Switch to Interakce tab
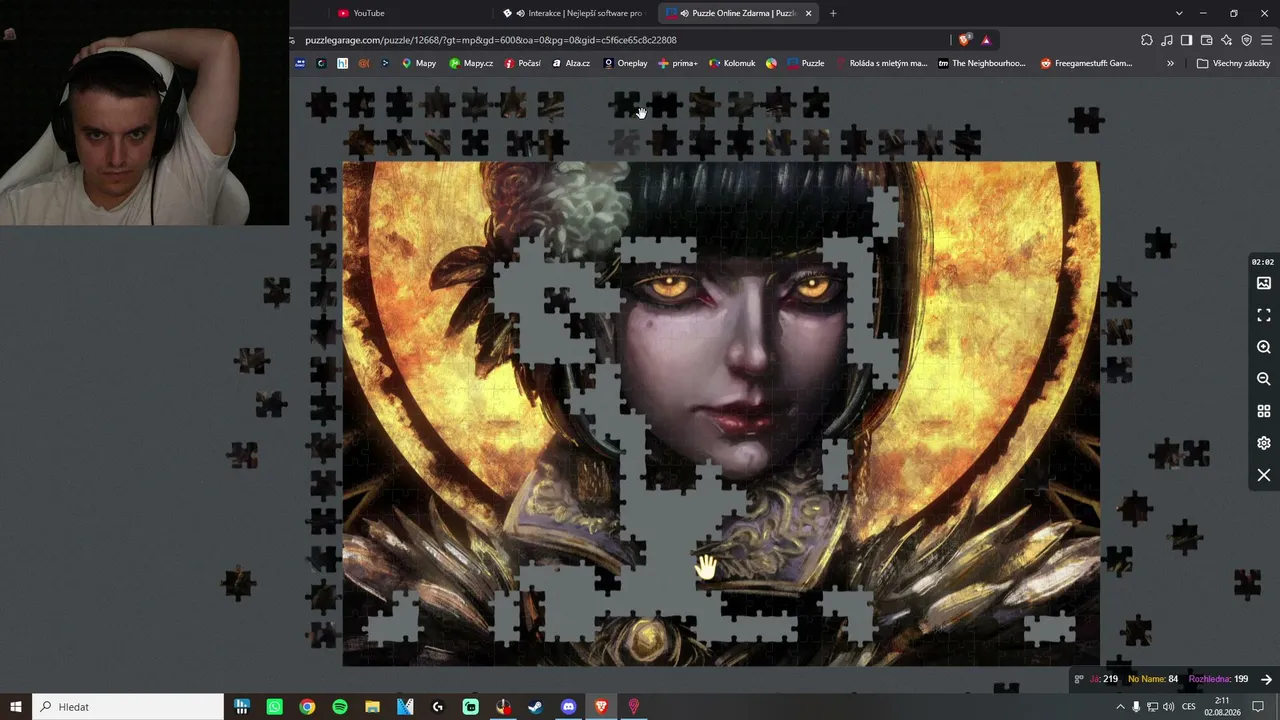Viewport: 1280px width, 720px height. click(x=575, y=13)
